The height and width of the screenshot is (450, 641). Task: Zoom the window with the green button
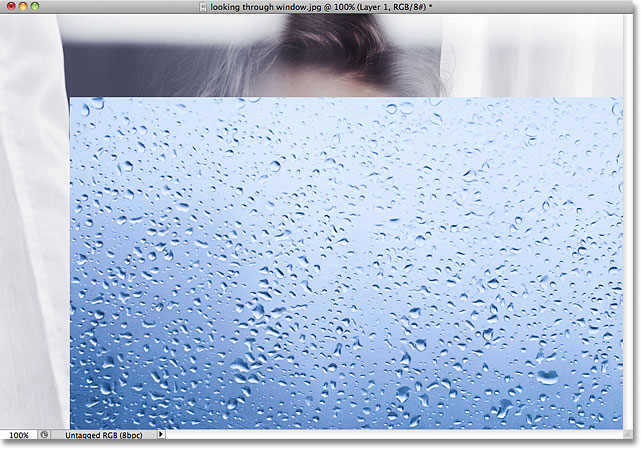pos(35,6)
